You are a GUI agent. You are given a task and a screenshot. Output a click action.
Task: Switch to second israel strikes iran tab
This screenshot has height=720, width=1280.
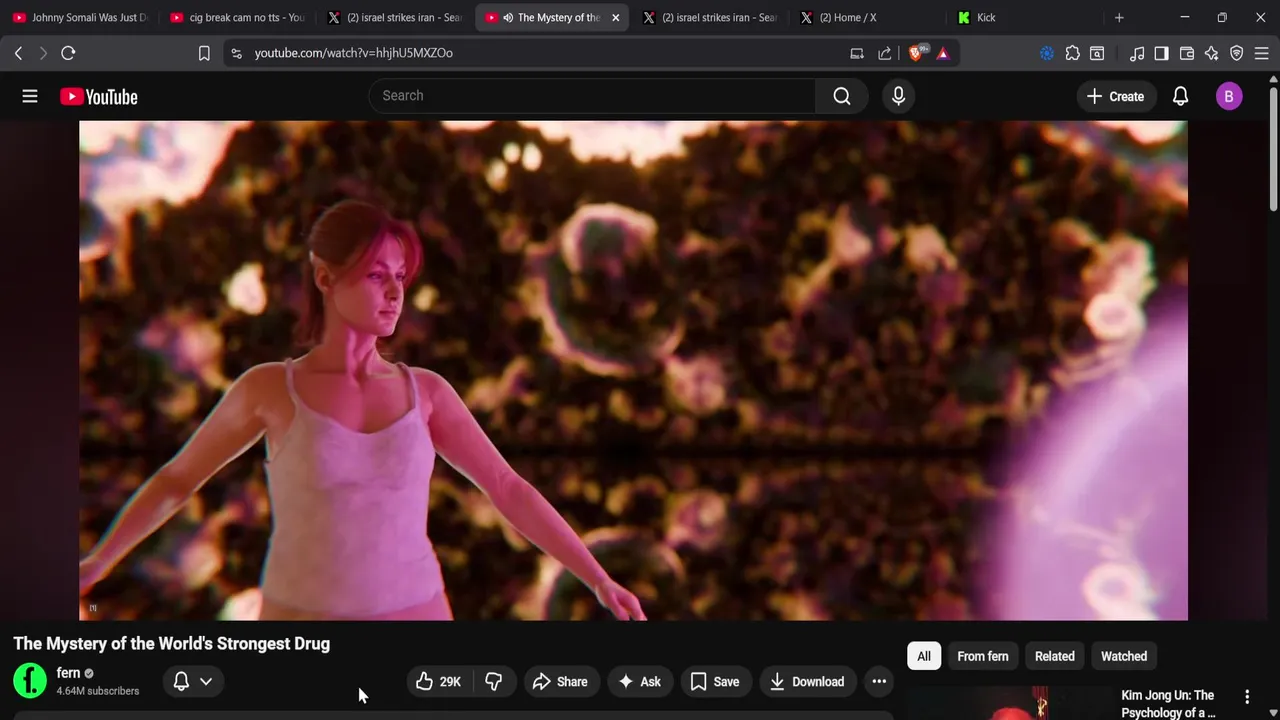click(711, 17)
